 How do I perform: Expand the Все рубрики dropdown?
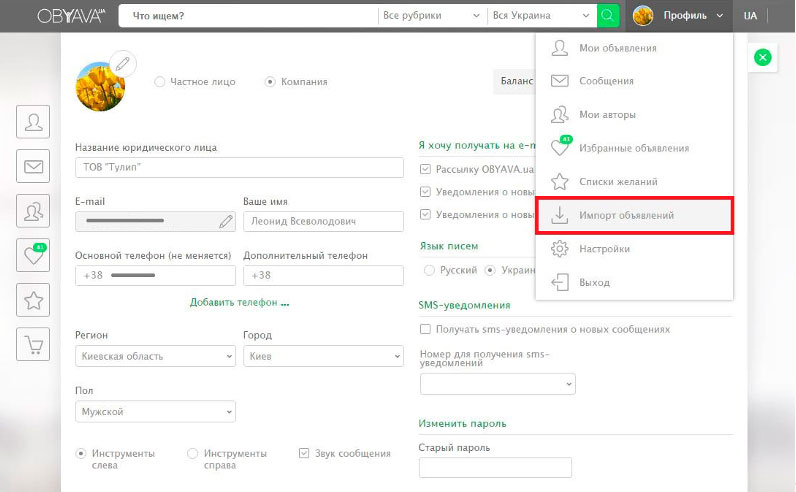[x=431, y=16]
